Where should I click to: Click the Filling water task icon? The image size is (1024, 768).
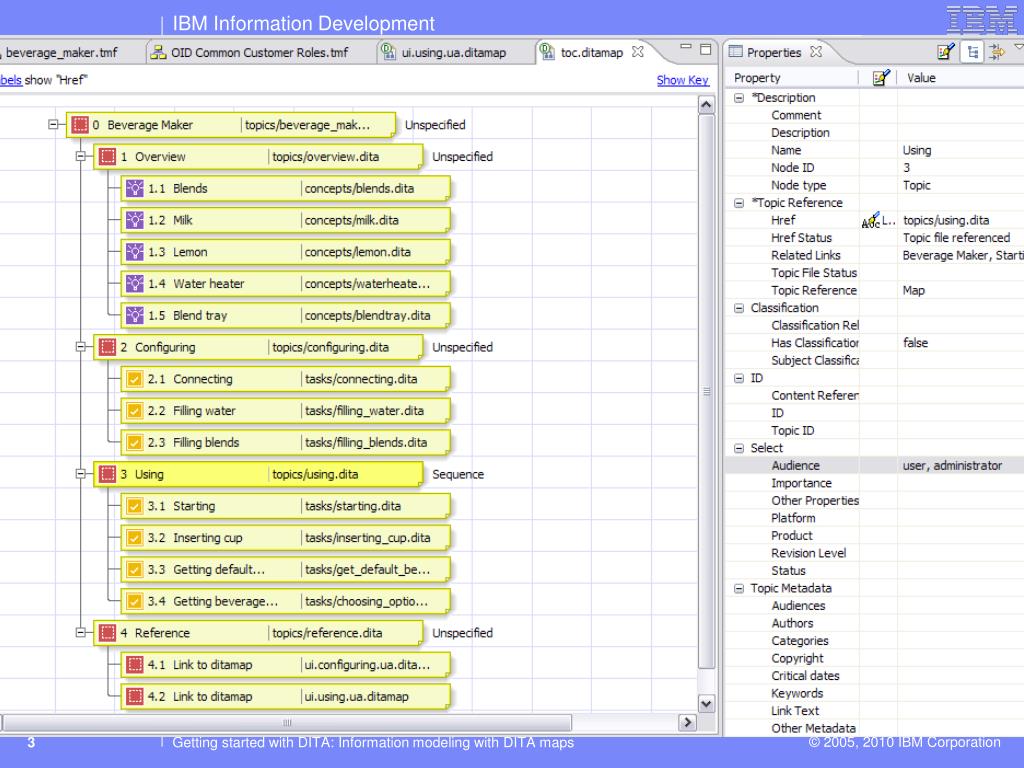tap(135, 411)
